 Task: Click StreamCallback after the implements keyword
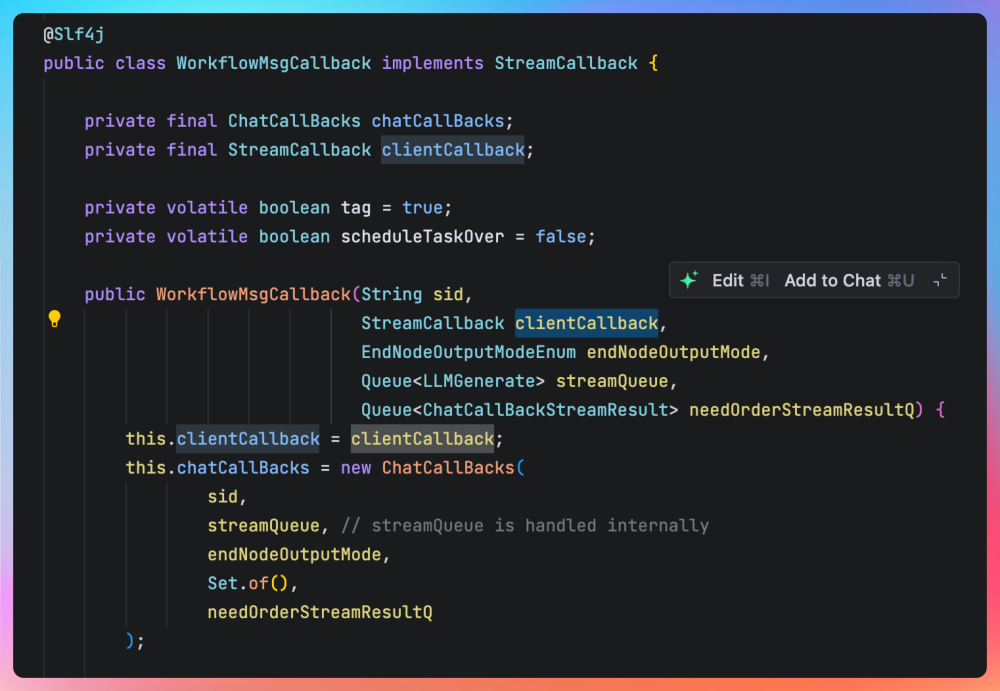click(x=566, y=63)
